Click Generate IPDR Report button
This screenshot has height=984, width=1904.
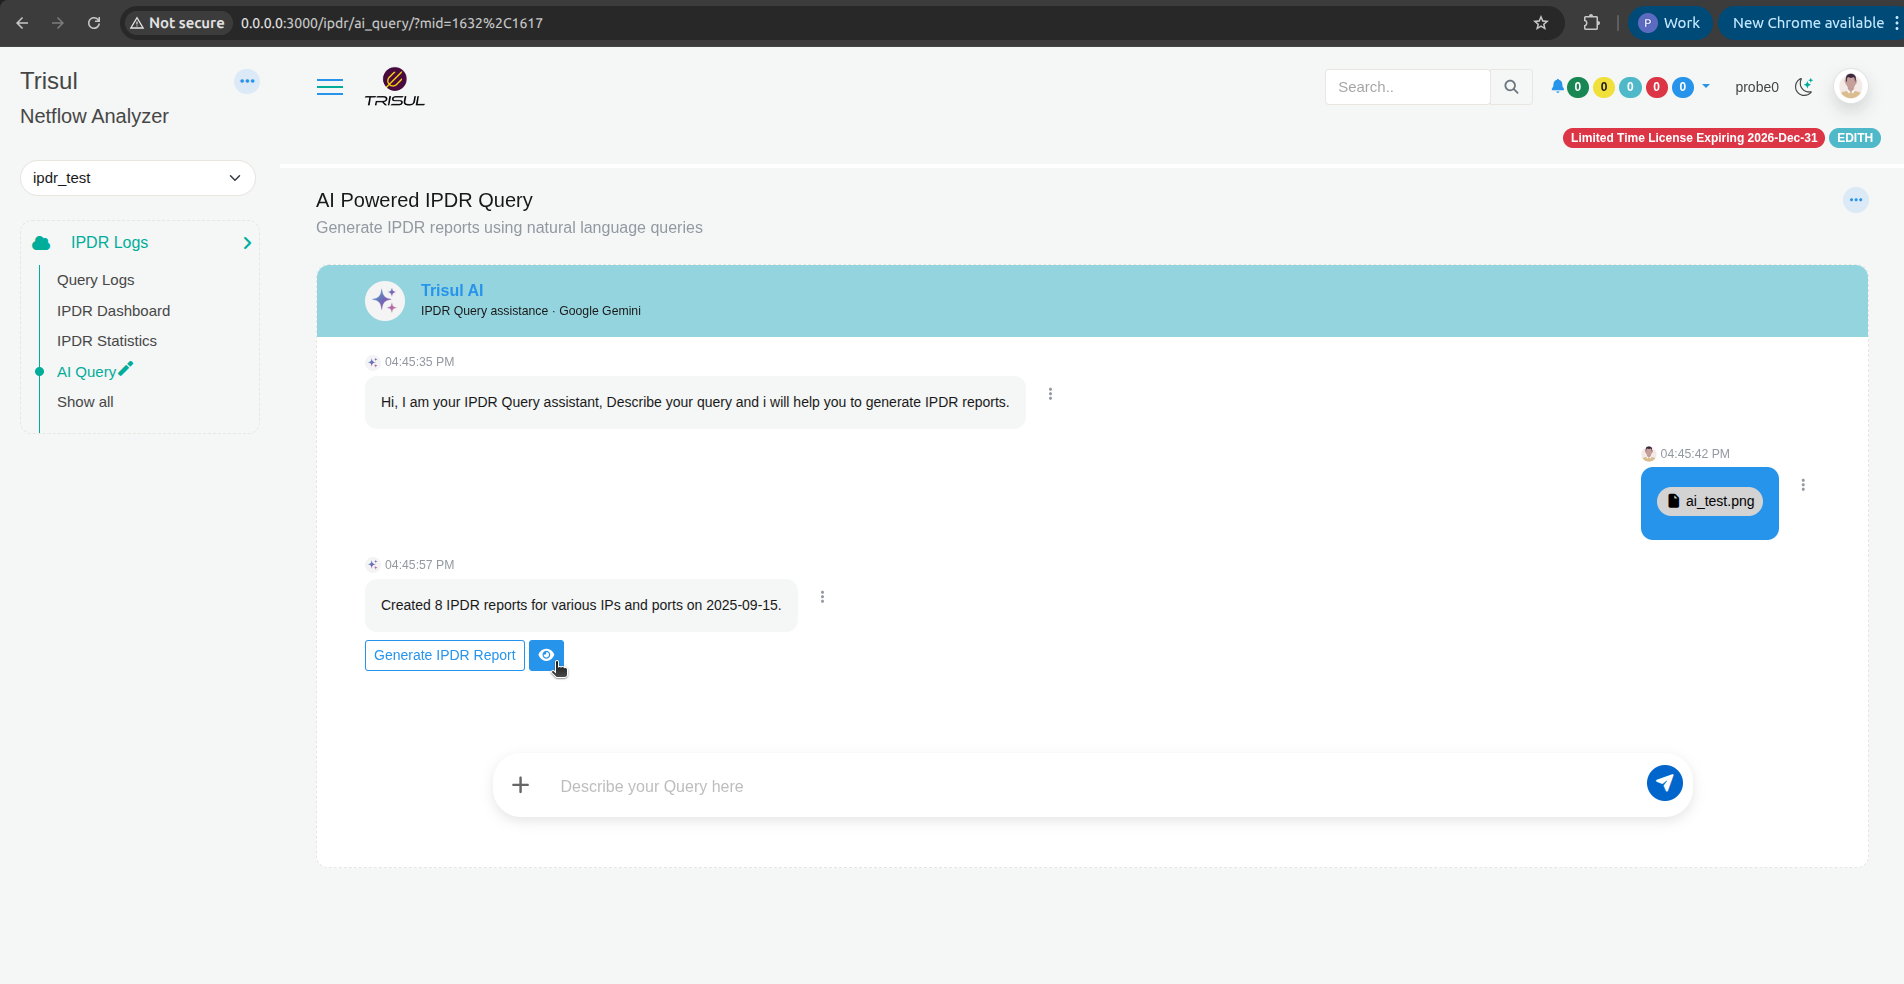[445, 655]
